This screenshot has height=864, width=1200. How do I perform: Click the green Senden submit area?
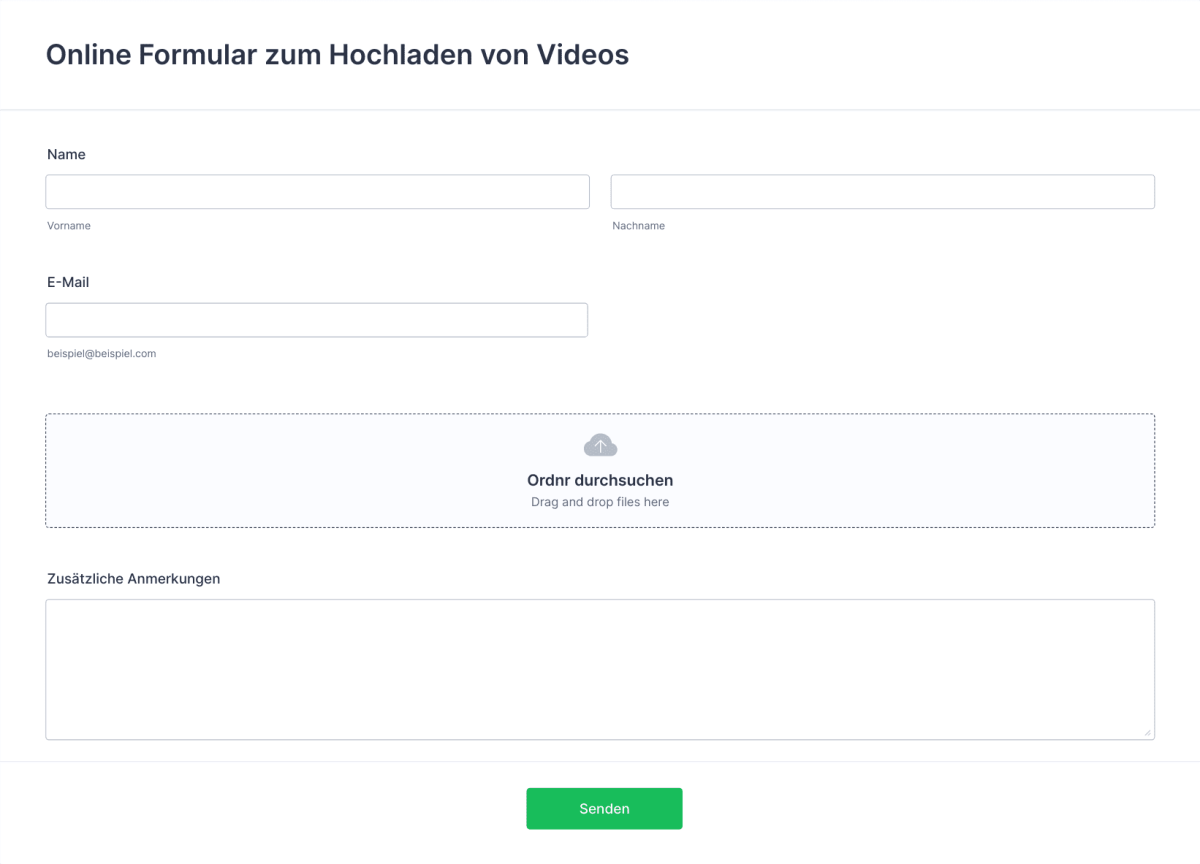(604, 808)
